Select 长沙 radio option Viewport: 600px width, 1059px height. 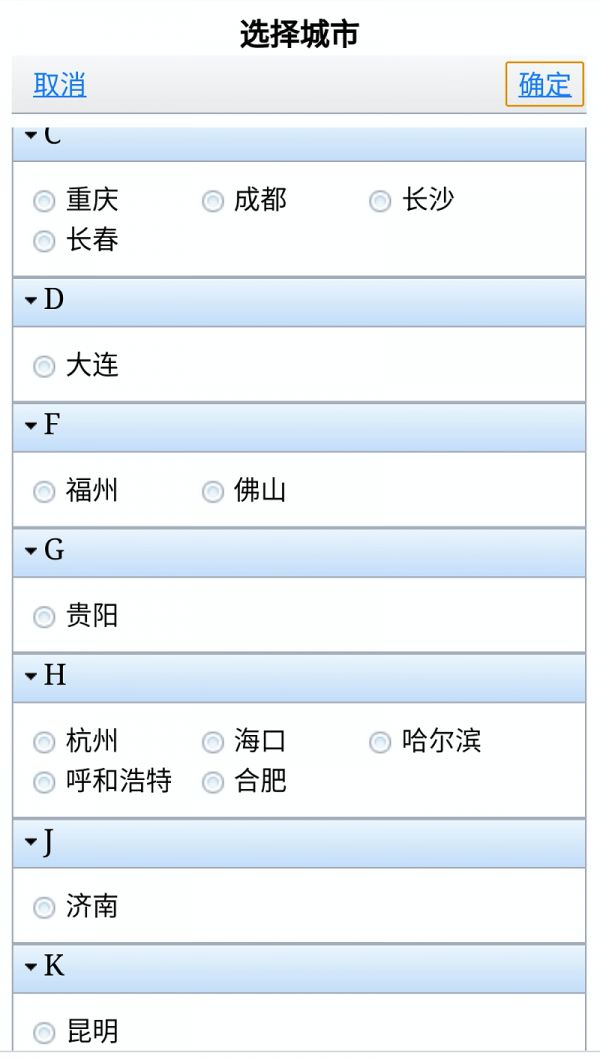(380, 201)
